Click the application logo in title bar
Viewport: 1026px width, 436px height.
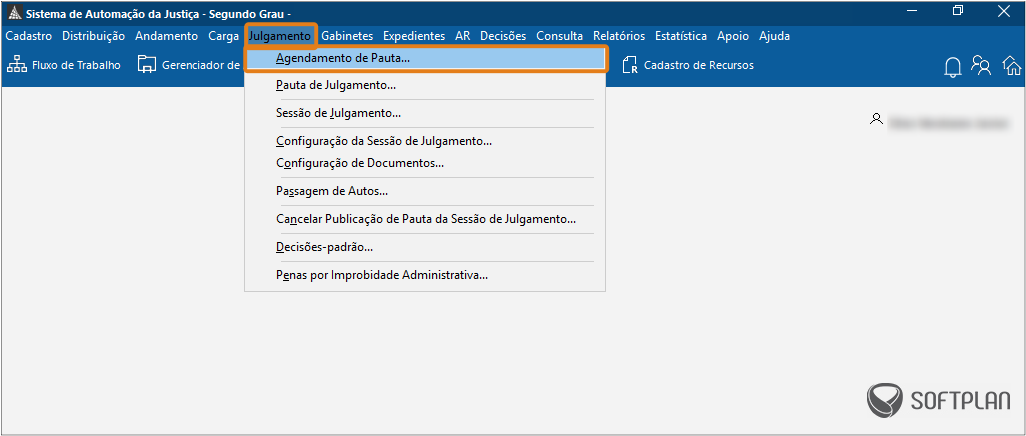(x=13, y=12)
